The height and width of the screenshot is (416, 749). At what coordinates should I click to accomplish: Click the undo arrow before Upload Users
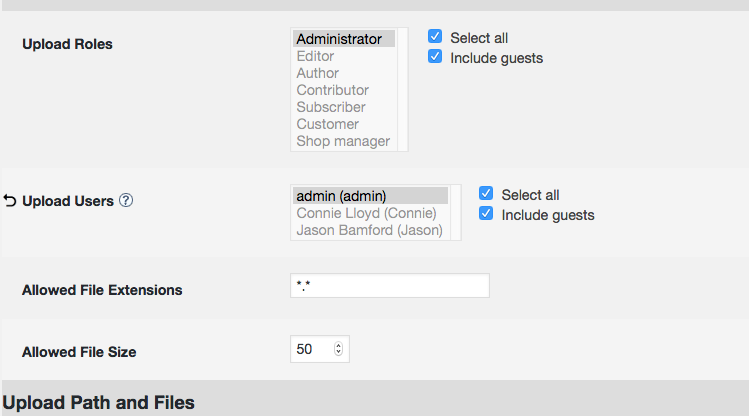[x=10, y=201]
